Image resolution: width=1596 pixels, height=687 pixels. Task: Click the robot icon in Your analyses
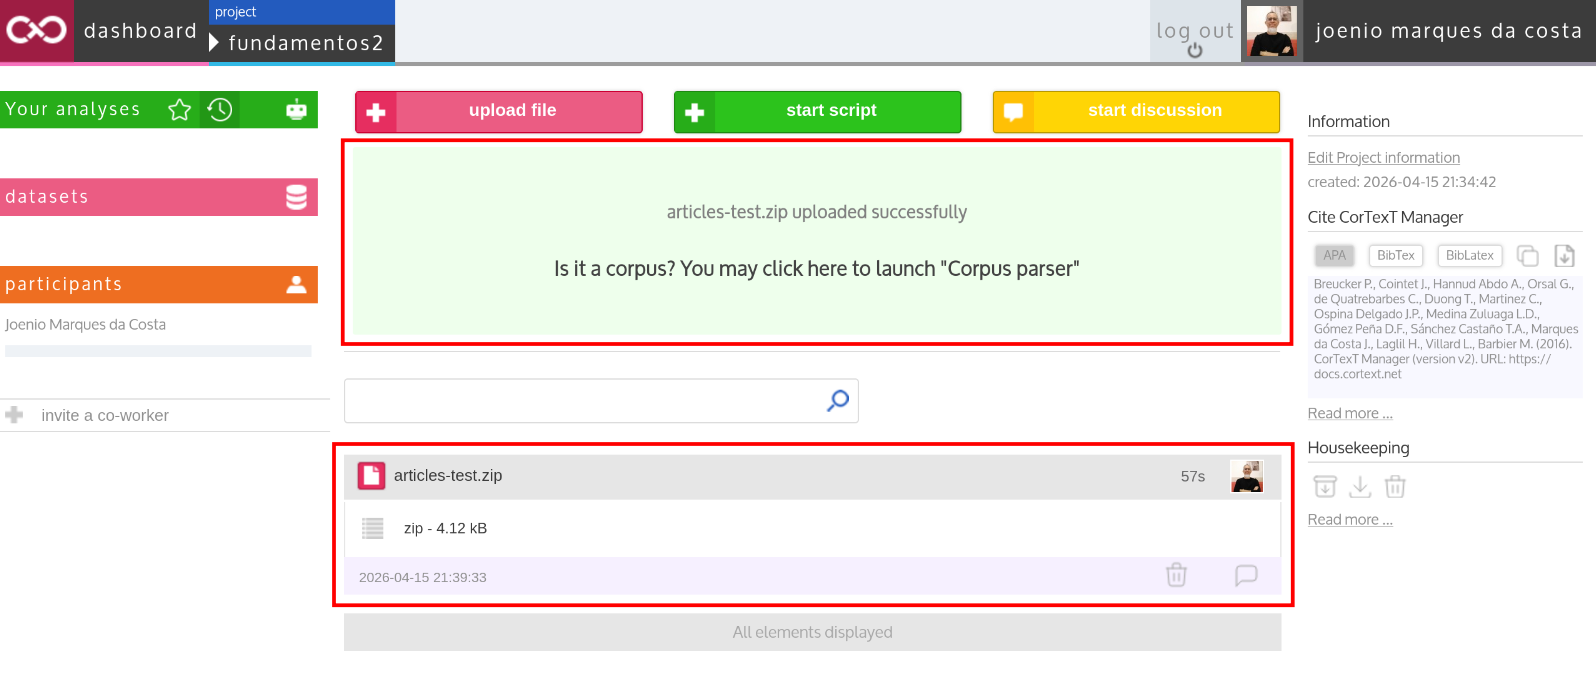pyautogui.click(x=296, y=110)
